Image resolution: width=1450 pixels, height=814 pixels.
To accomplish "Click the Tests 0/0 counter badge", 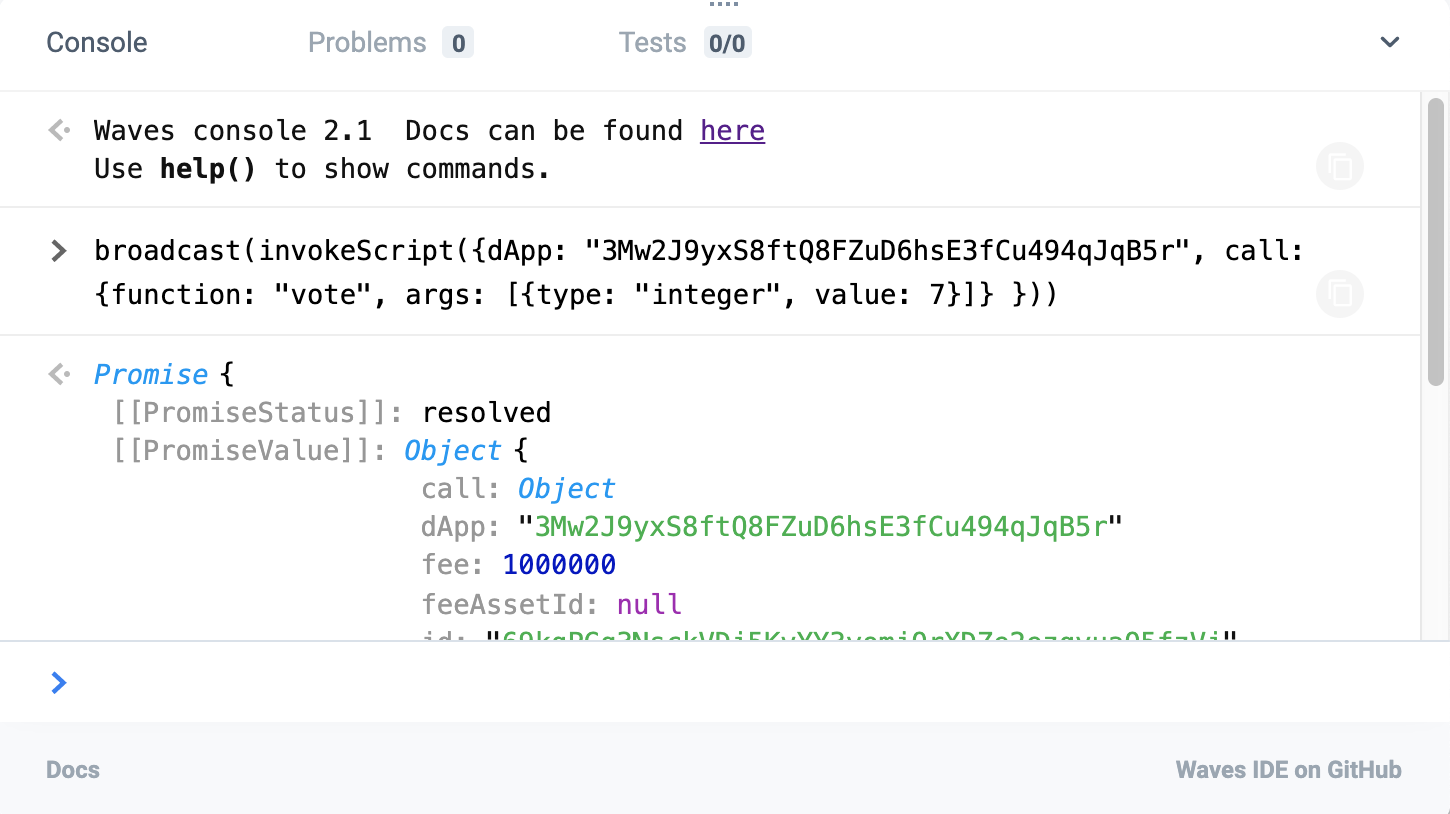I will coord(727,43).
